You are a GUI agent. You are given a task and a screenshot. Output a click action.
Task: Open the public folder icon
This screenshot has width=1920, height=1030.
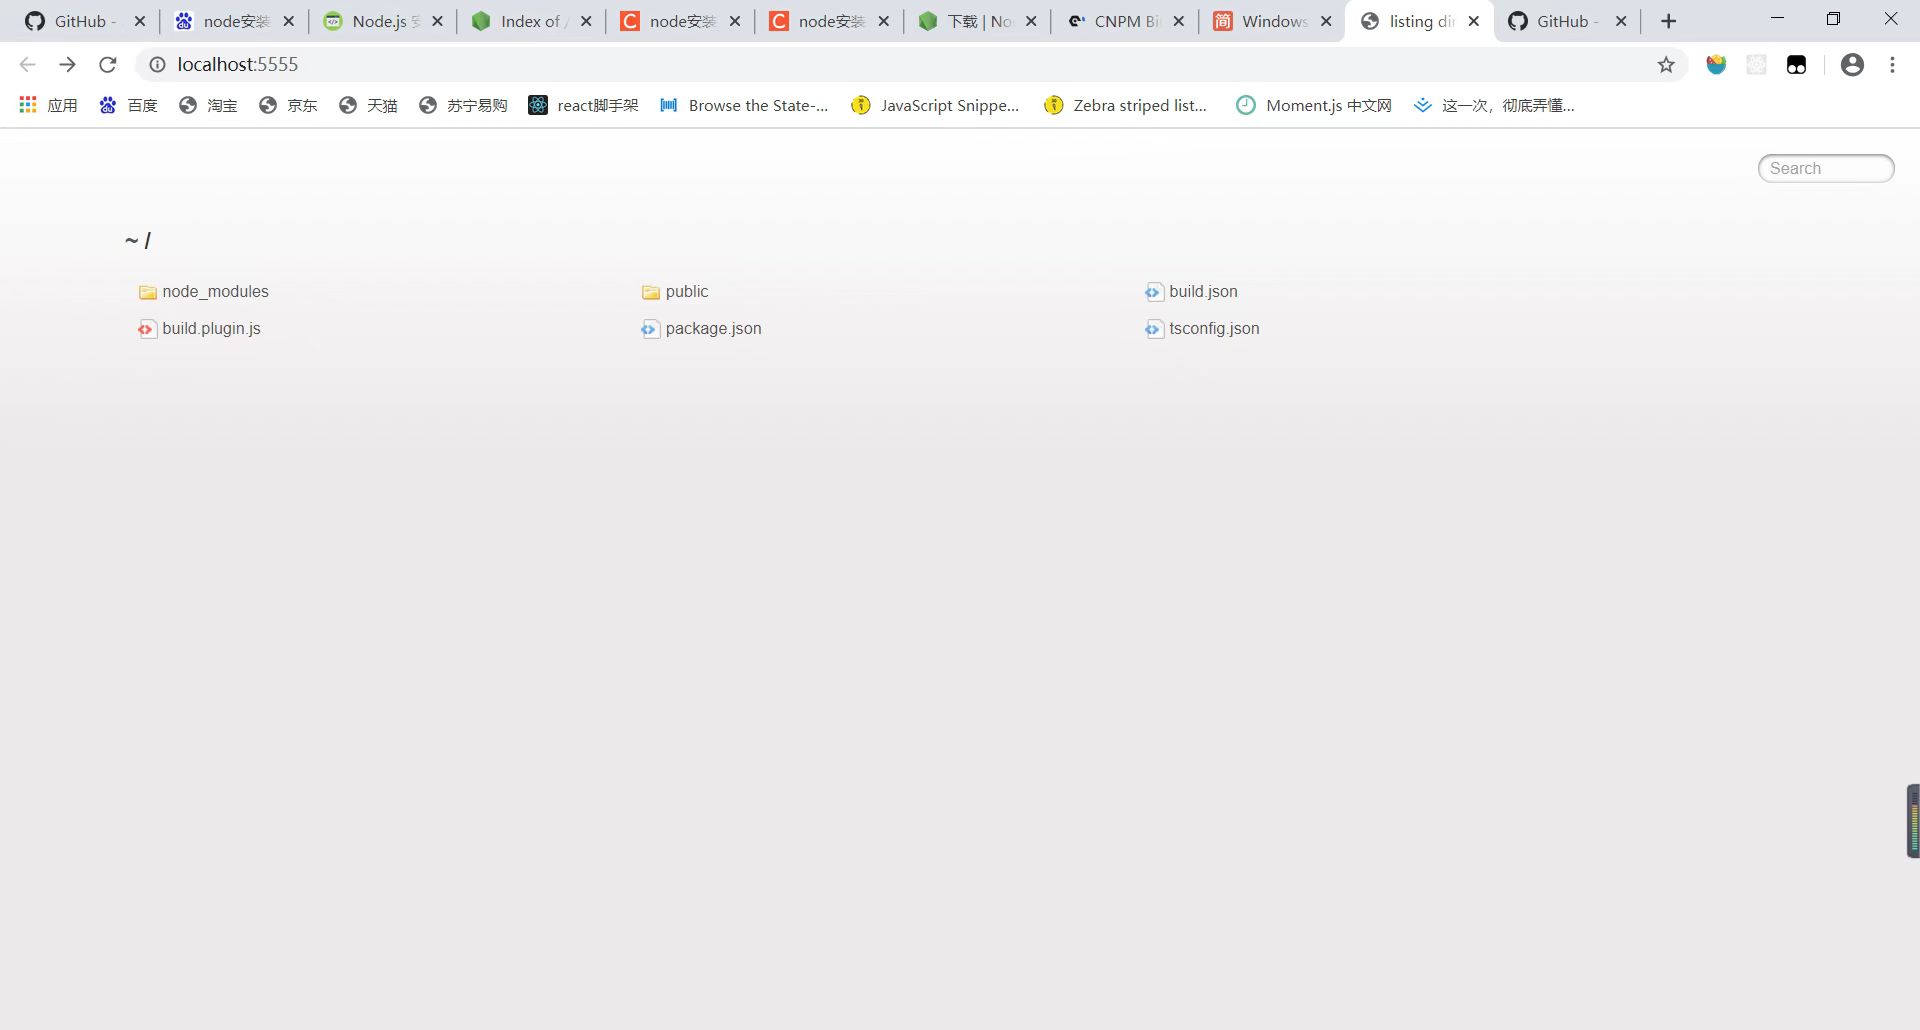click(651, 292)
